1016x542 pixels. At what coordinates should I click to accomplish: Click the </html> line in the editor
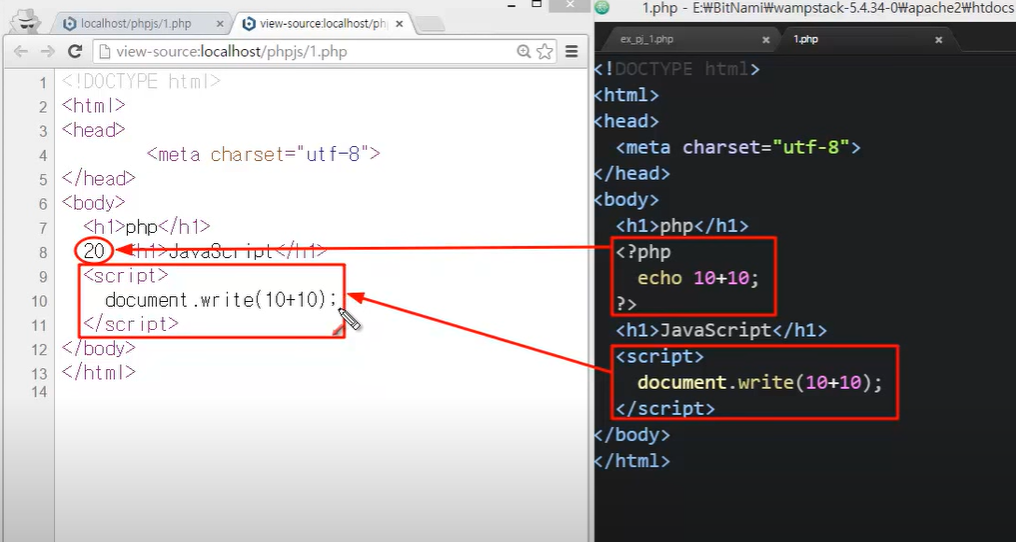click(632, 461)
